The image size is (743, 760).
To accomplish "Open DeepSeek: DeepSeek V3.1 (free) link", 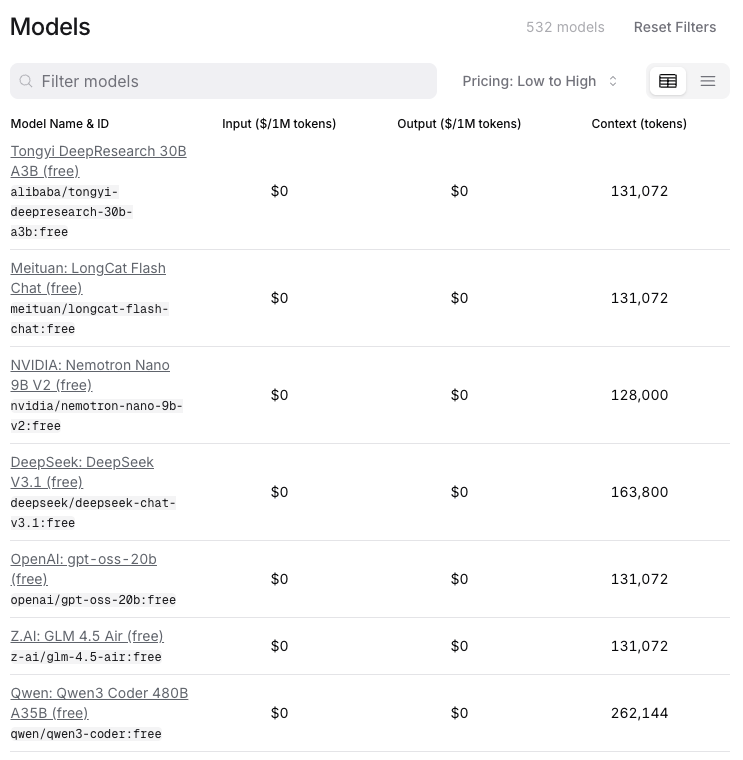I will pyautogui.click(x=82, y=472).
